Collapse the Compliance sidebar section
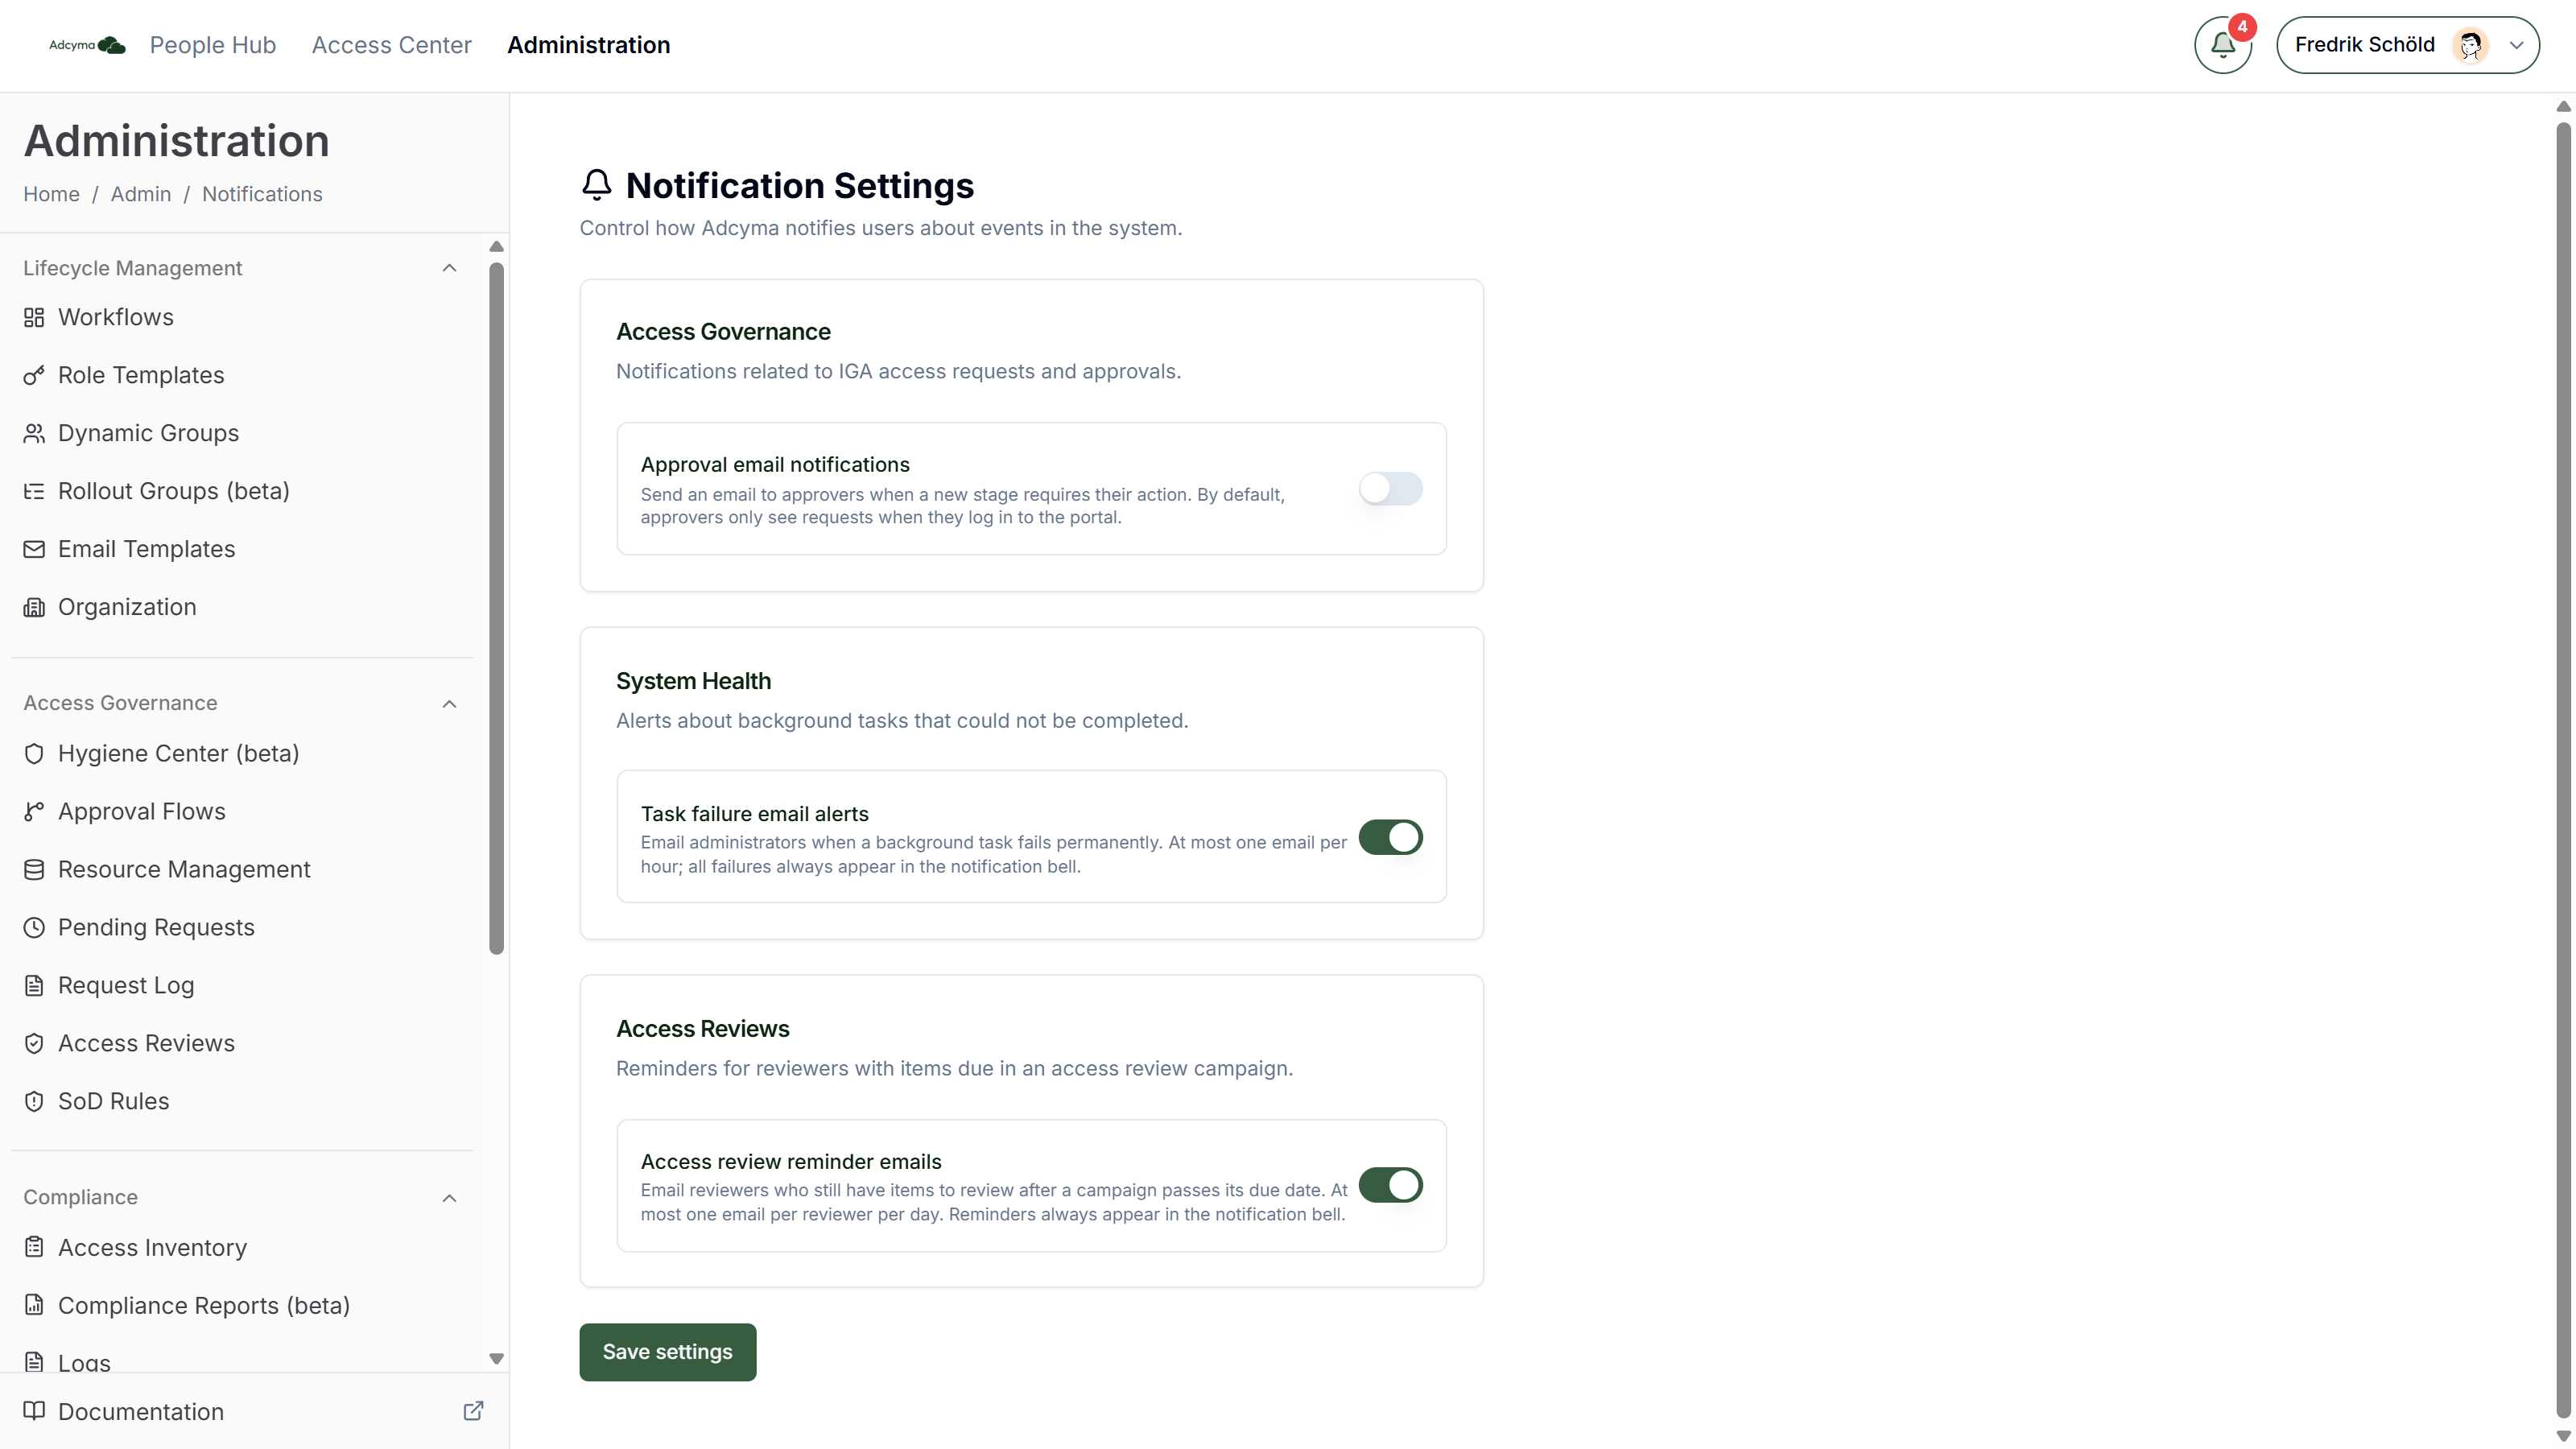 click(449, 1198)
